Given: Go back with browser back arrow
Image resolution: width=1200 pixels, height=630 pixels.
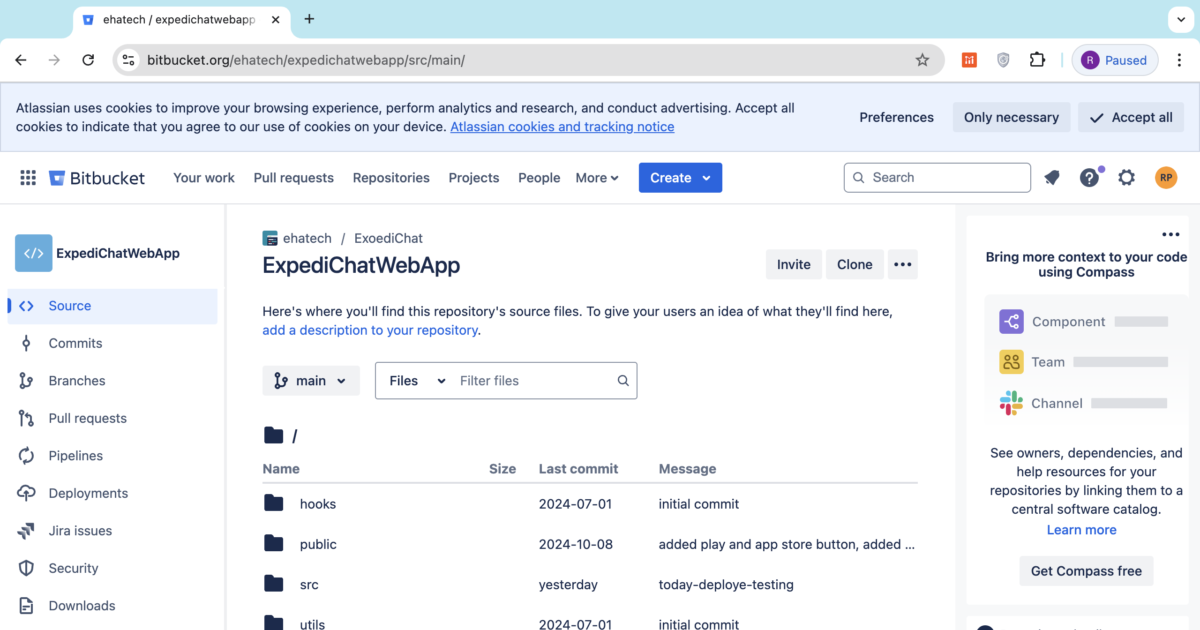Looking at the screenshot, I should pos(21,60).
